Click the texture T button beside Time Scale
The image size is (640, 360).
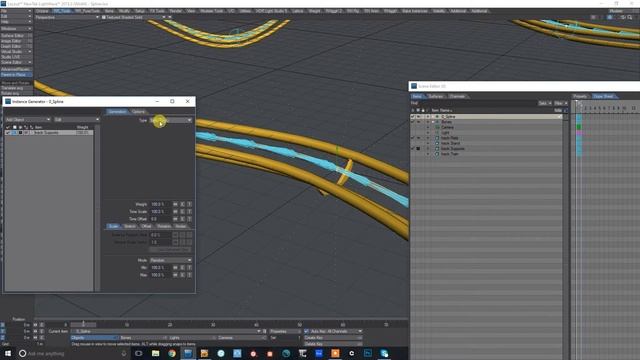tap(189, 211)
